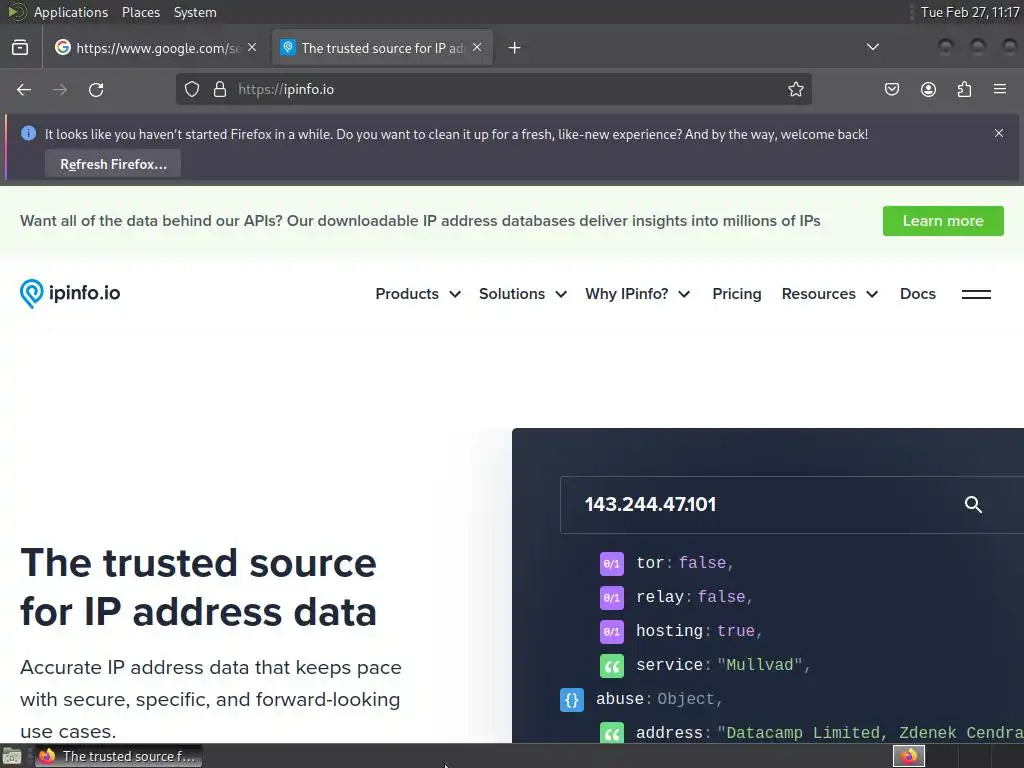Expand the list all tabs chevron
The height and width of the screenshot is (768, 1024).
pos(872,47)
